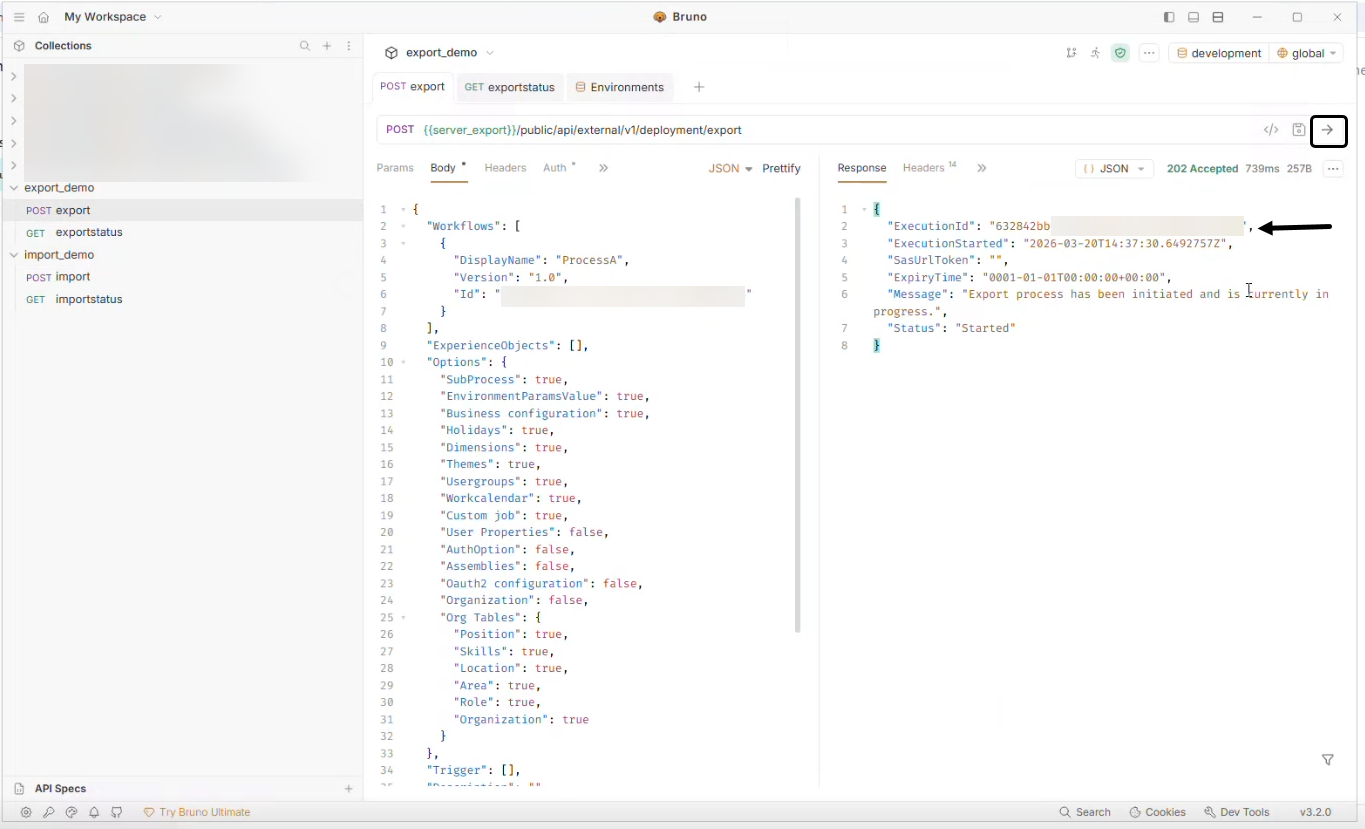Open the Collections panel options menu
Image resolution: width=1365 pixels, height=829 pixels.
point(349,46)
